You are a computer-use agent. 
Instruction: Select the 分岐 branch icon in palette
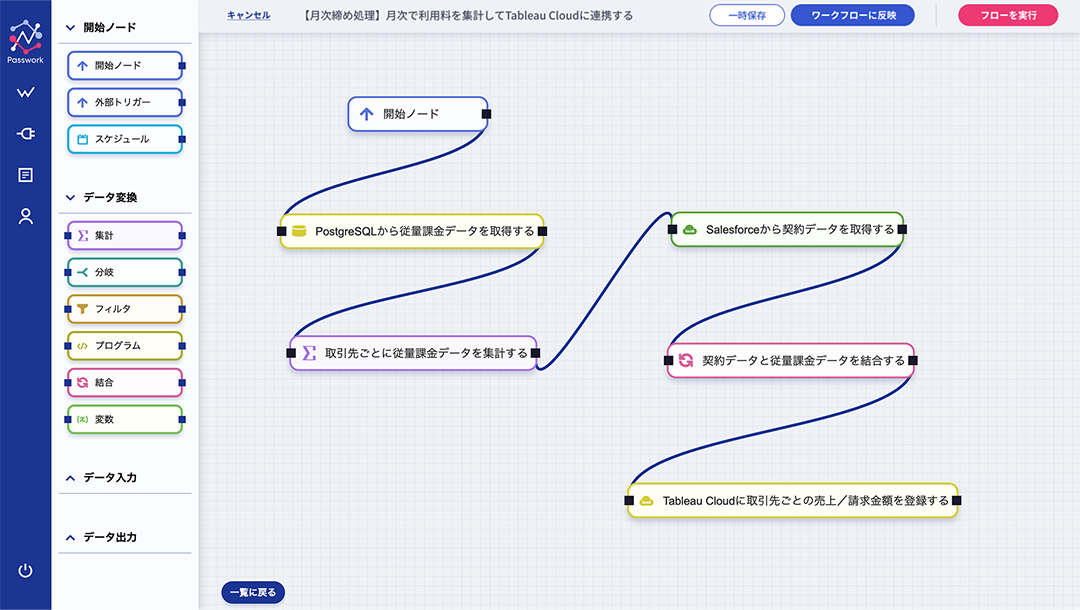click(83, 272)
